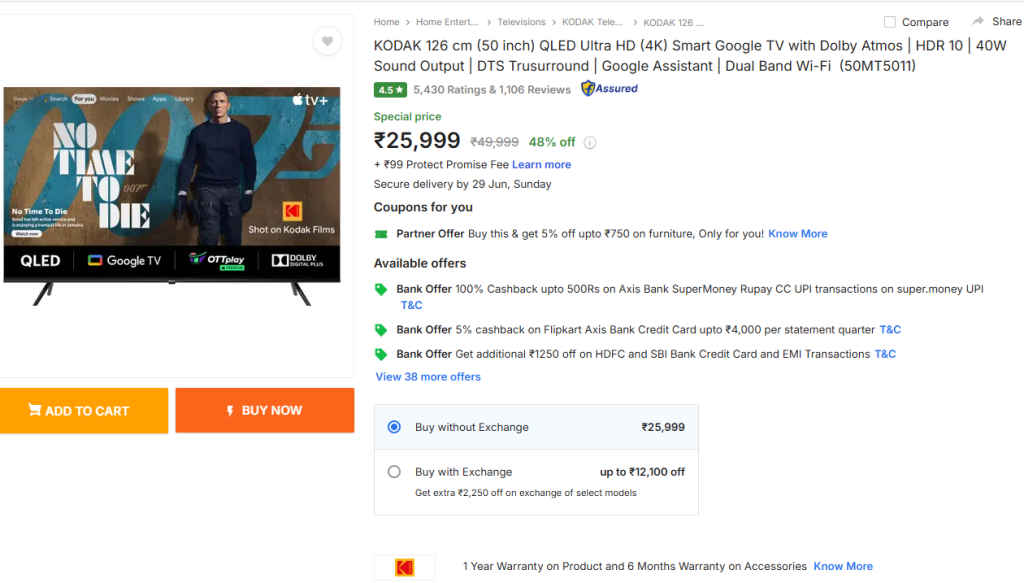Open the price details info icon
The width and height of the screenshot is (1024, 583).
coord(589,142)
